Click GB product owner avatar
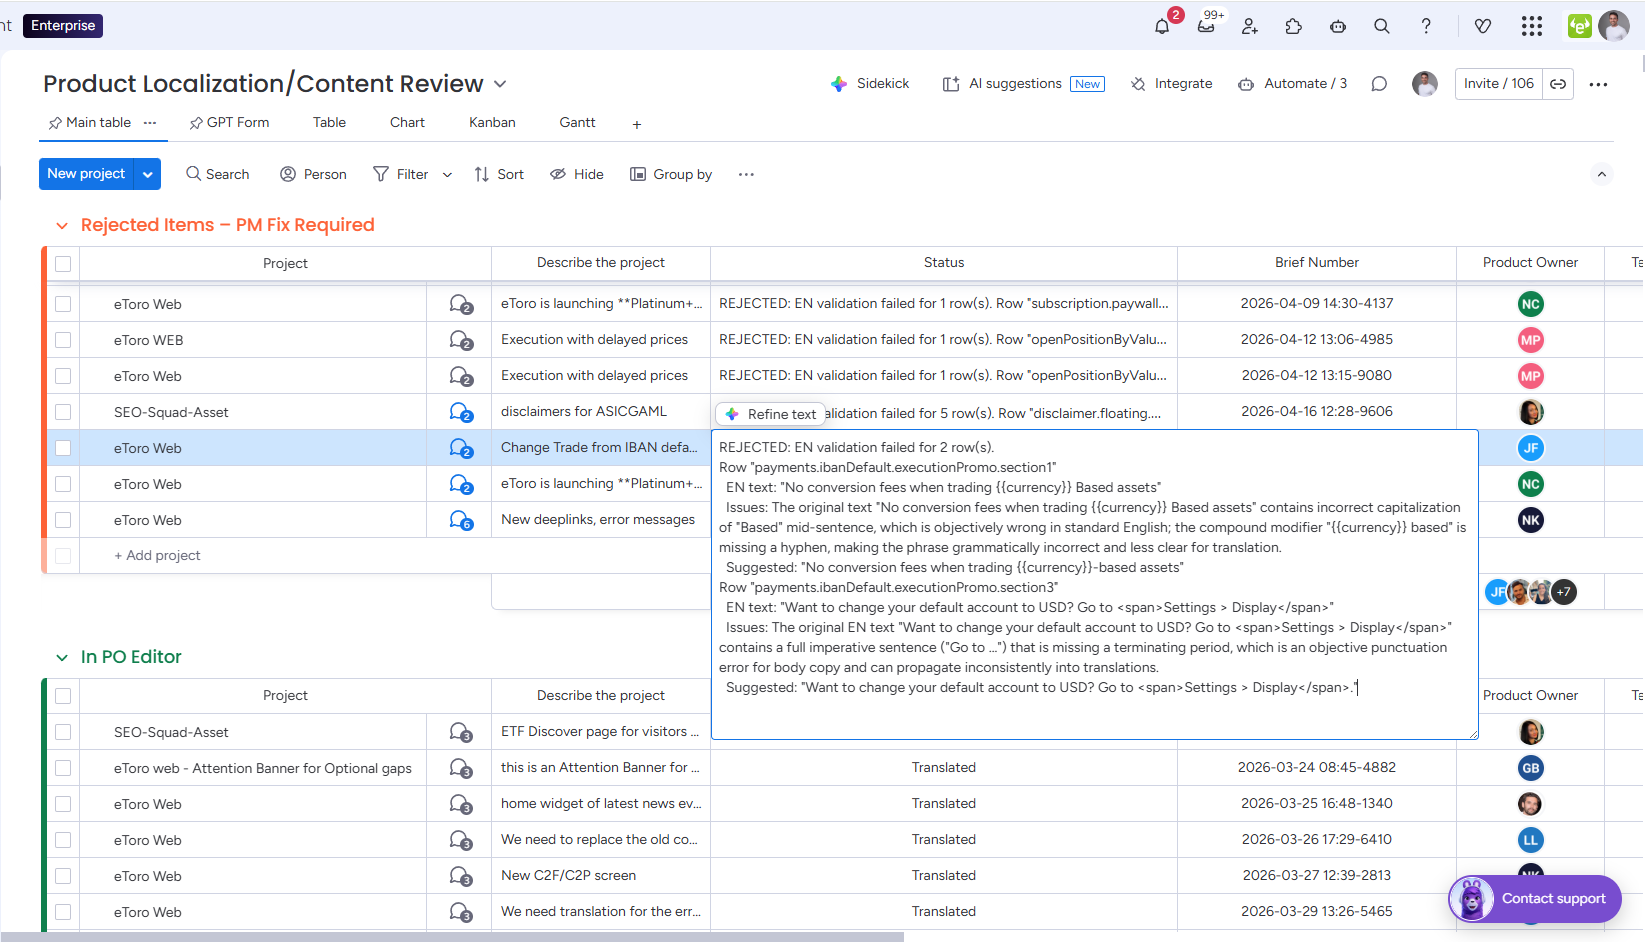The height and width of the screenshot is (942, 1645). (1530, 768)
